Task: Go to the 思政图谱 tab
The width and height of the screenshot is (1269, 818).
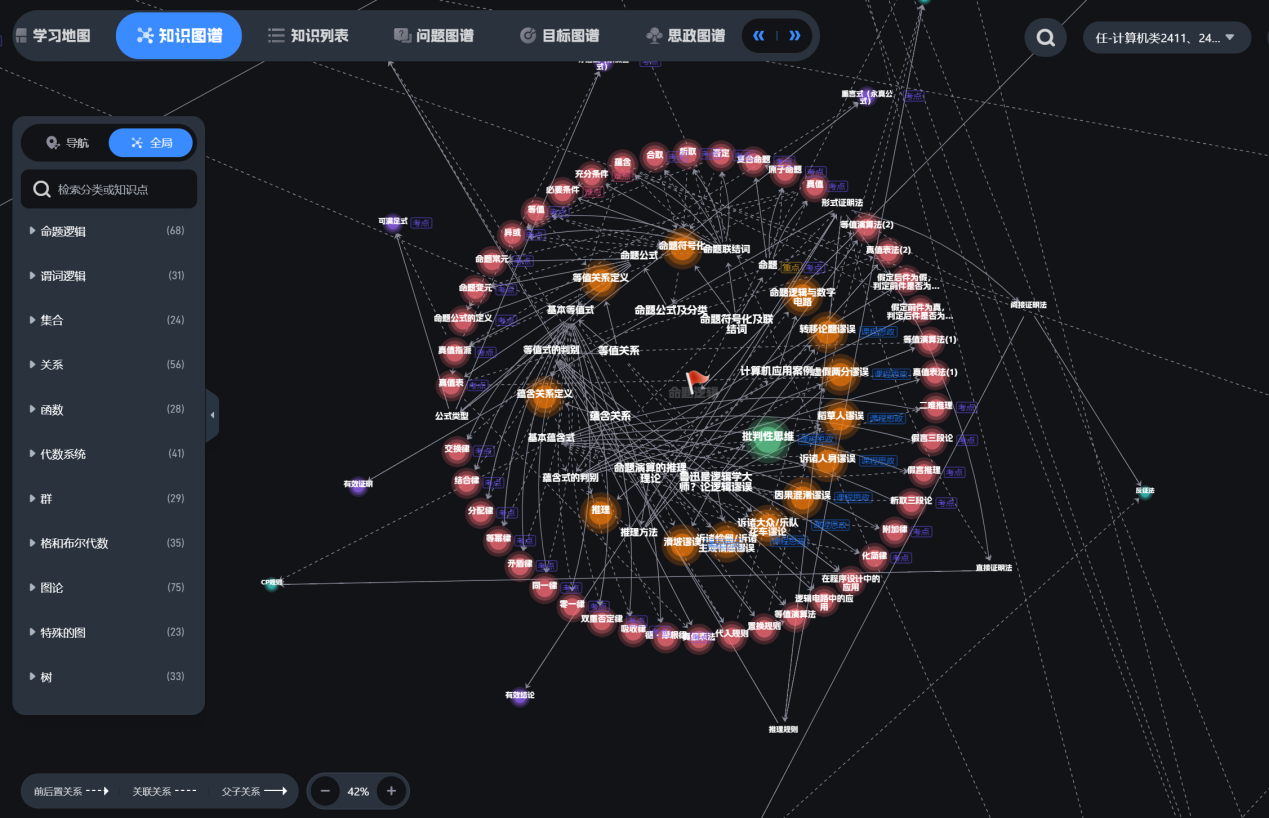Action: coord(685,36)
